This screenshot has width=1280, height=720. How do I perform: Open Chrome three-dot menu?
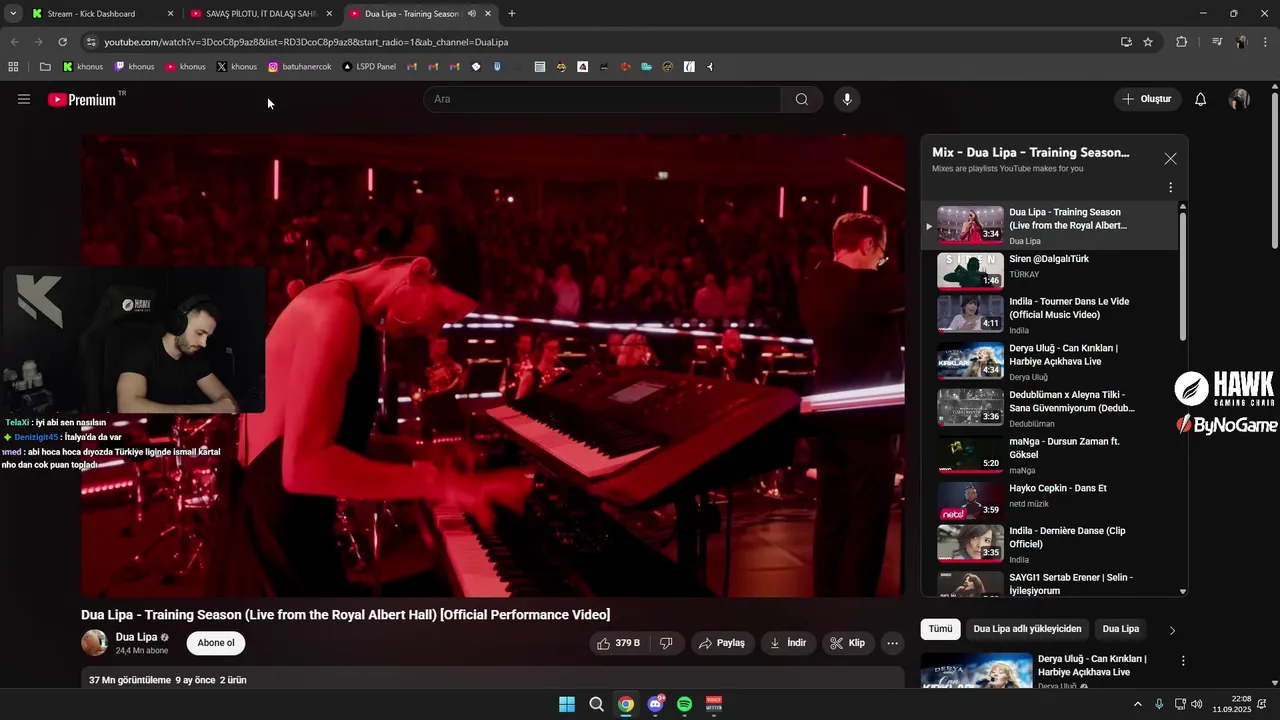[x=1266, y=42]
